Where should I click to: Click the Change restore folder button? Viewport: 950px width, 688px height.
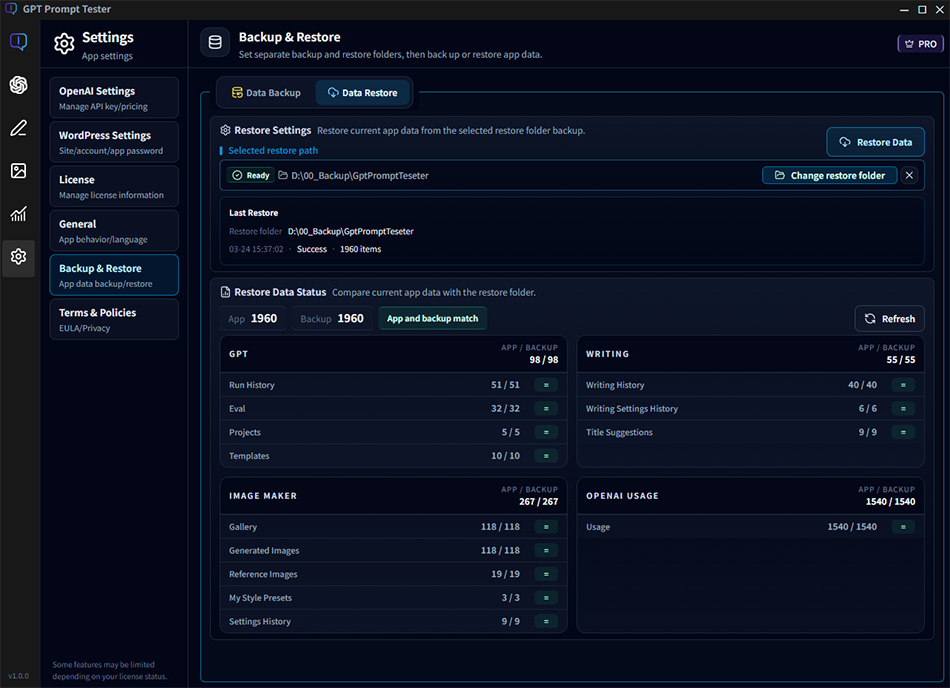829,175
